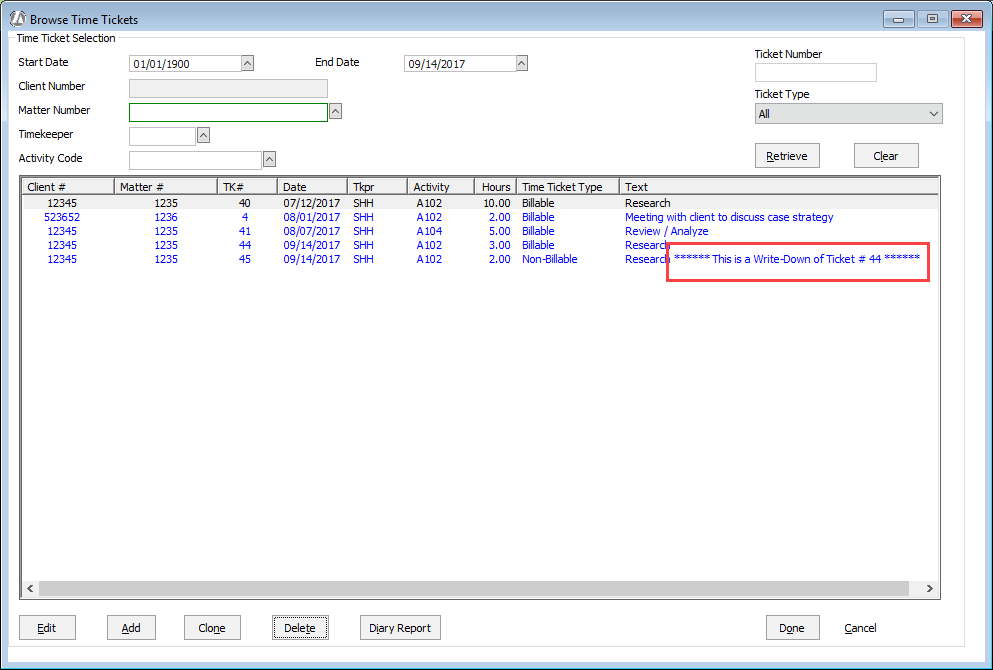Open the Timekeeper lookup arrow
Viewport: 993px width, 670px height.
point(203,136)
